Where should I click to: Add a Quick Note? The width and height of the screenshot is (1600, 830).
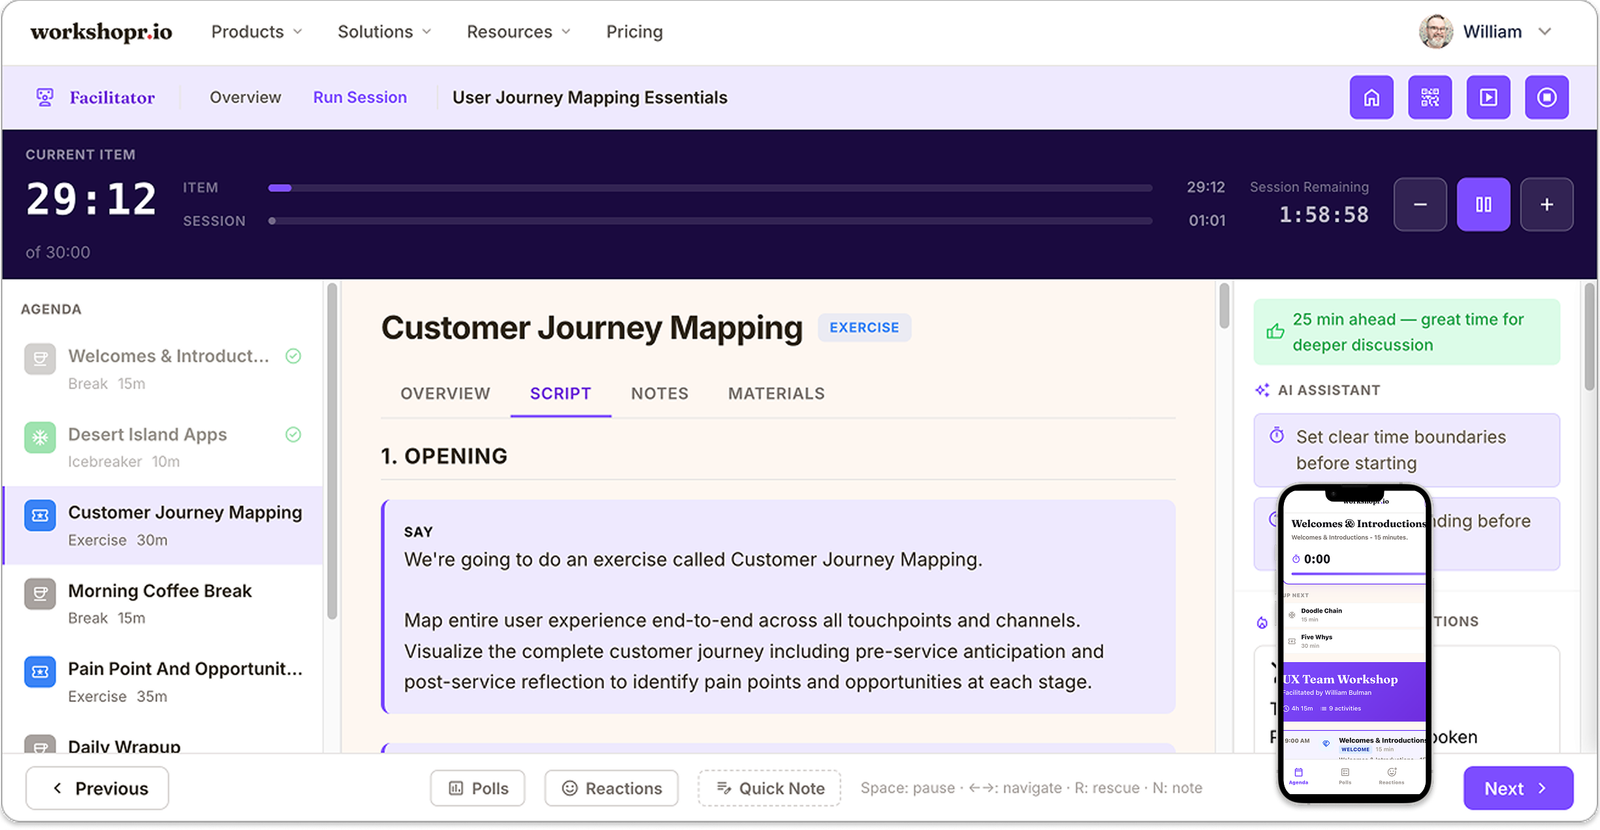point(770,789)
